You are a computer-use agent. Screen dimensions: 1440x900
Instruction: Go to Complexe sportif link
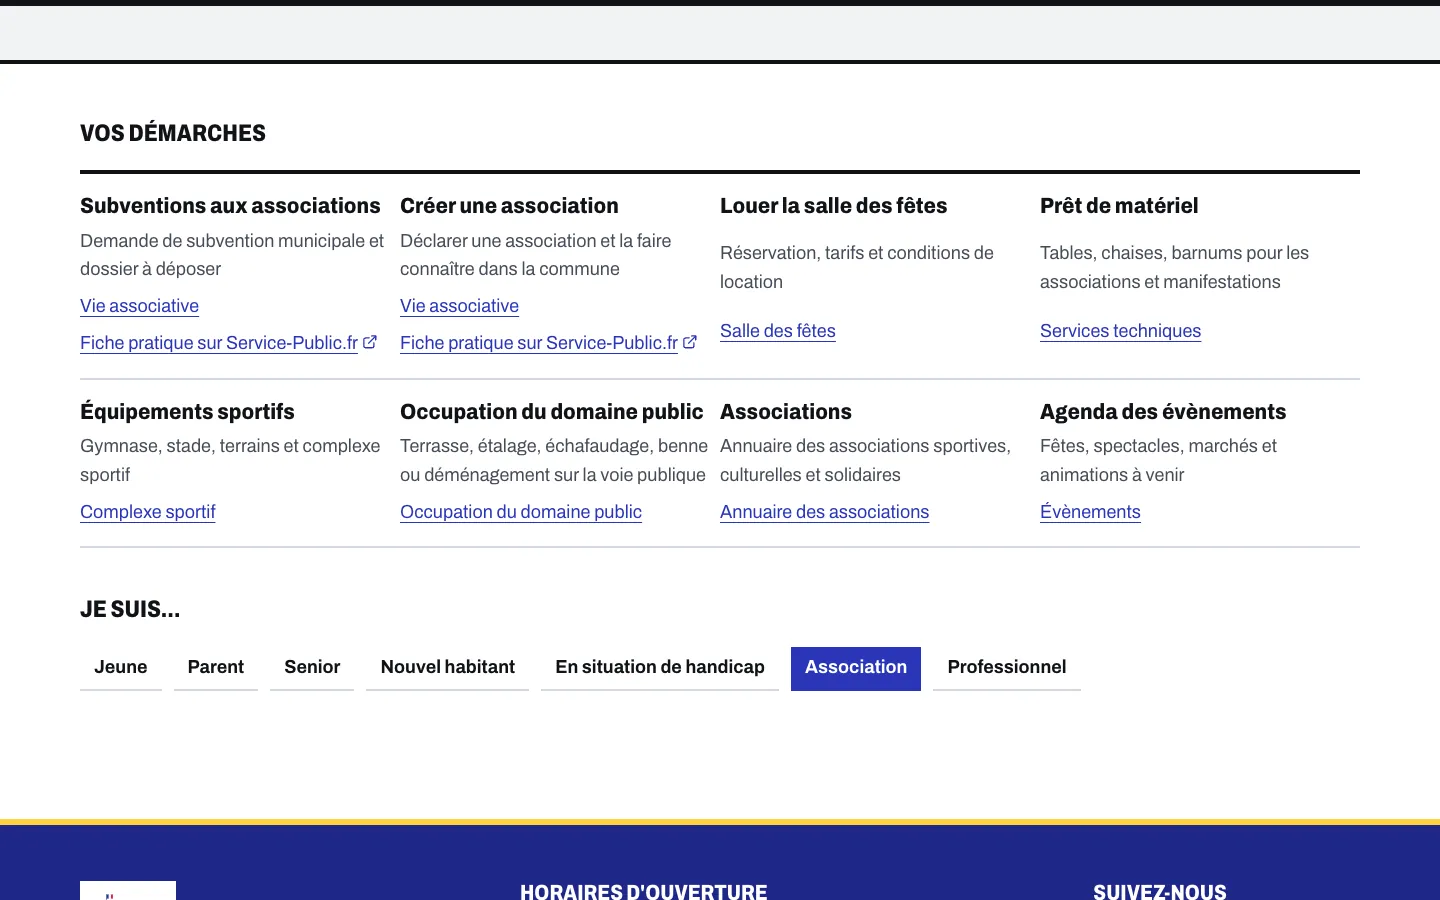(148, 512)
